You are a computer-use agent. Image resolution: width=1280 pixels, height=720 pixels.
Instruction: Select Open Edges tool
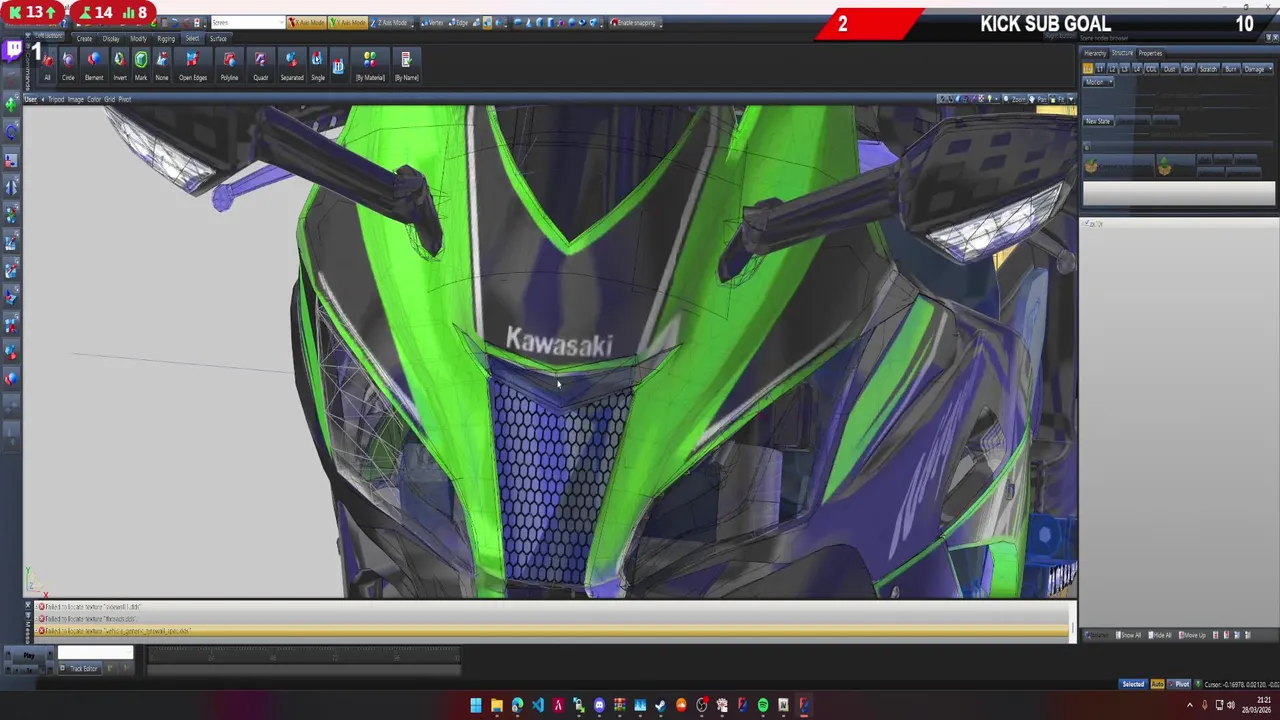click(193, 66)
